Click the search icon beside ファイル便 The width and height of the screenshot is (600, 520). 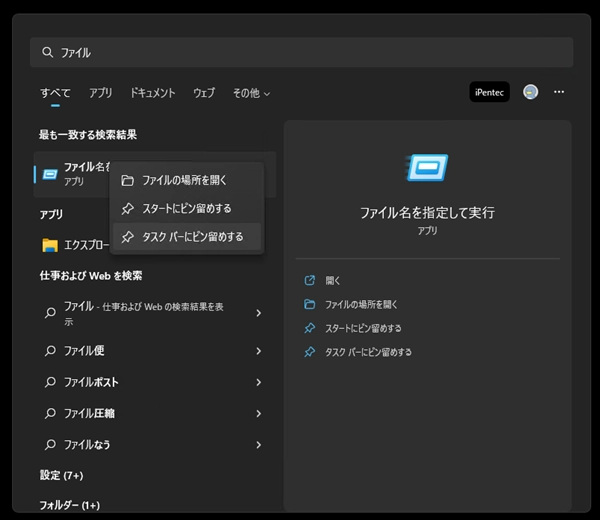[50, 351]
